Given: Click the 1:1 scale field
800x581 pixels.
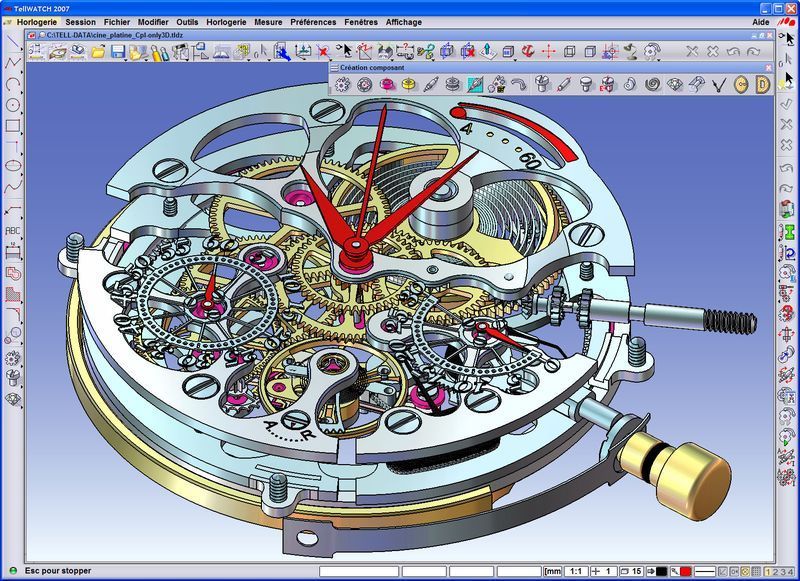Looking at the screenshot, I should 576,572.
